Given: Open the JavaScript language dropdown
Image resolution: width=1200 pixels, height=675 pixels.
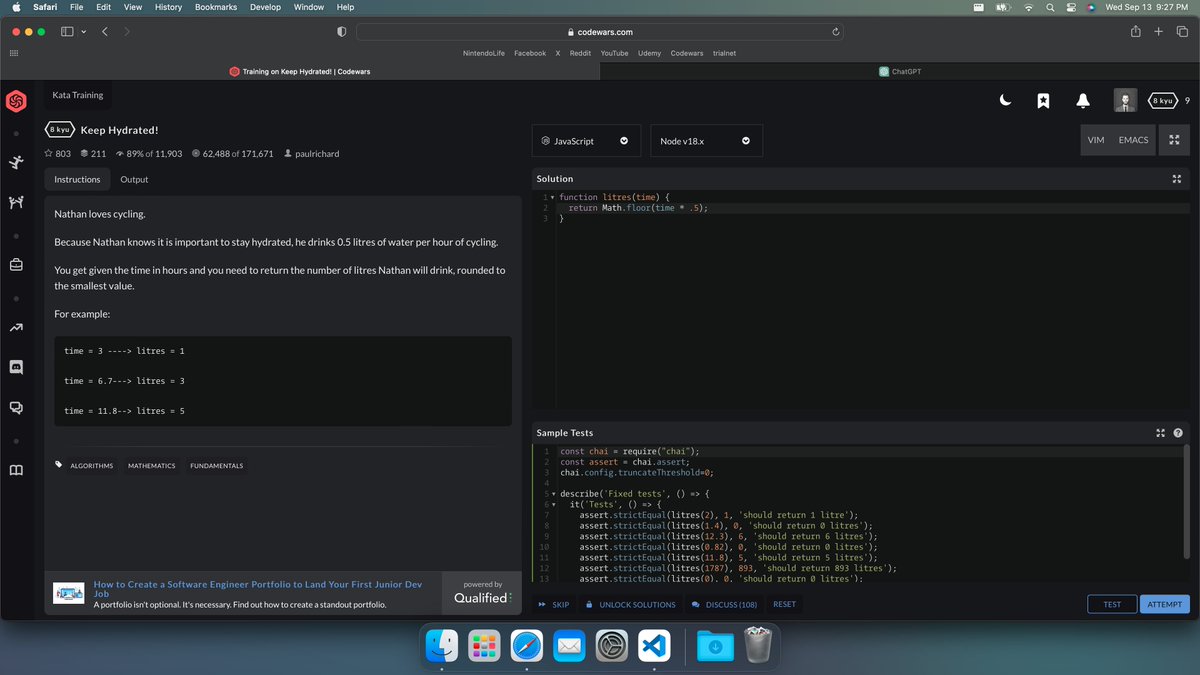Looking at the screenshot, I should click(x=585, y=141).
